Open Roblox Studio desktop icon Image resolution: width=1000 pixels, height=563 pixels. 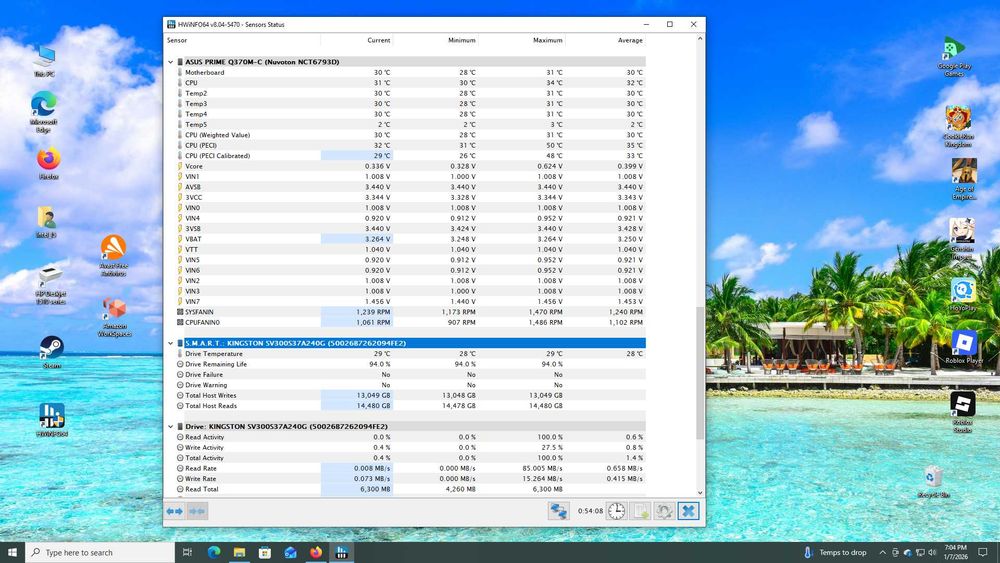pyautogui.click(x=962, y=413)
